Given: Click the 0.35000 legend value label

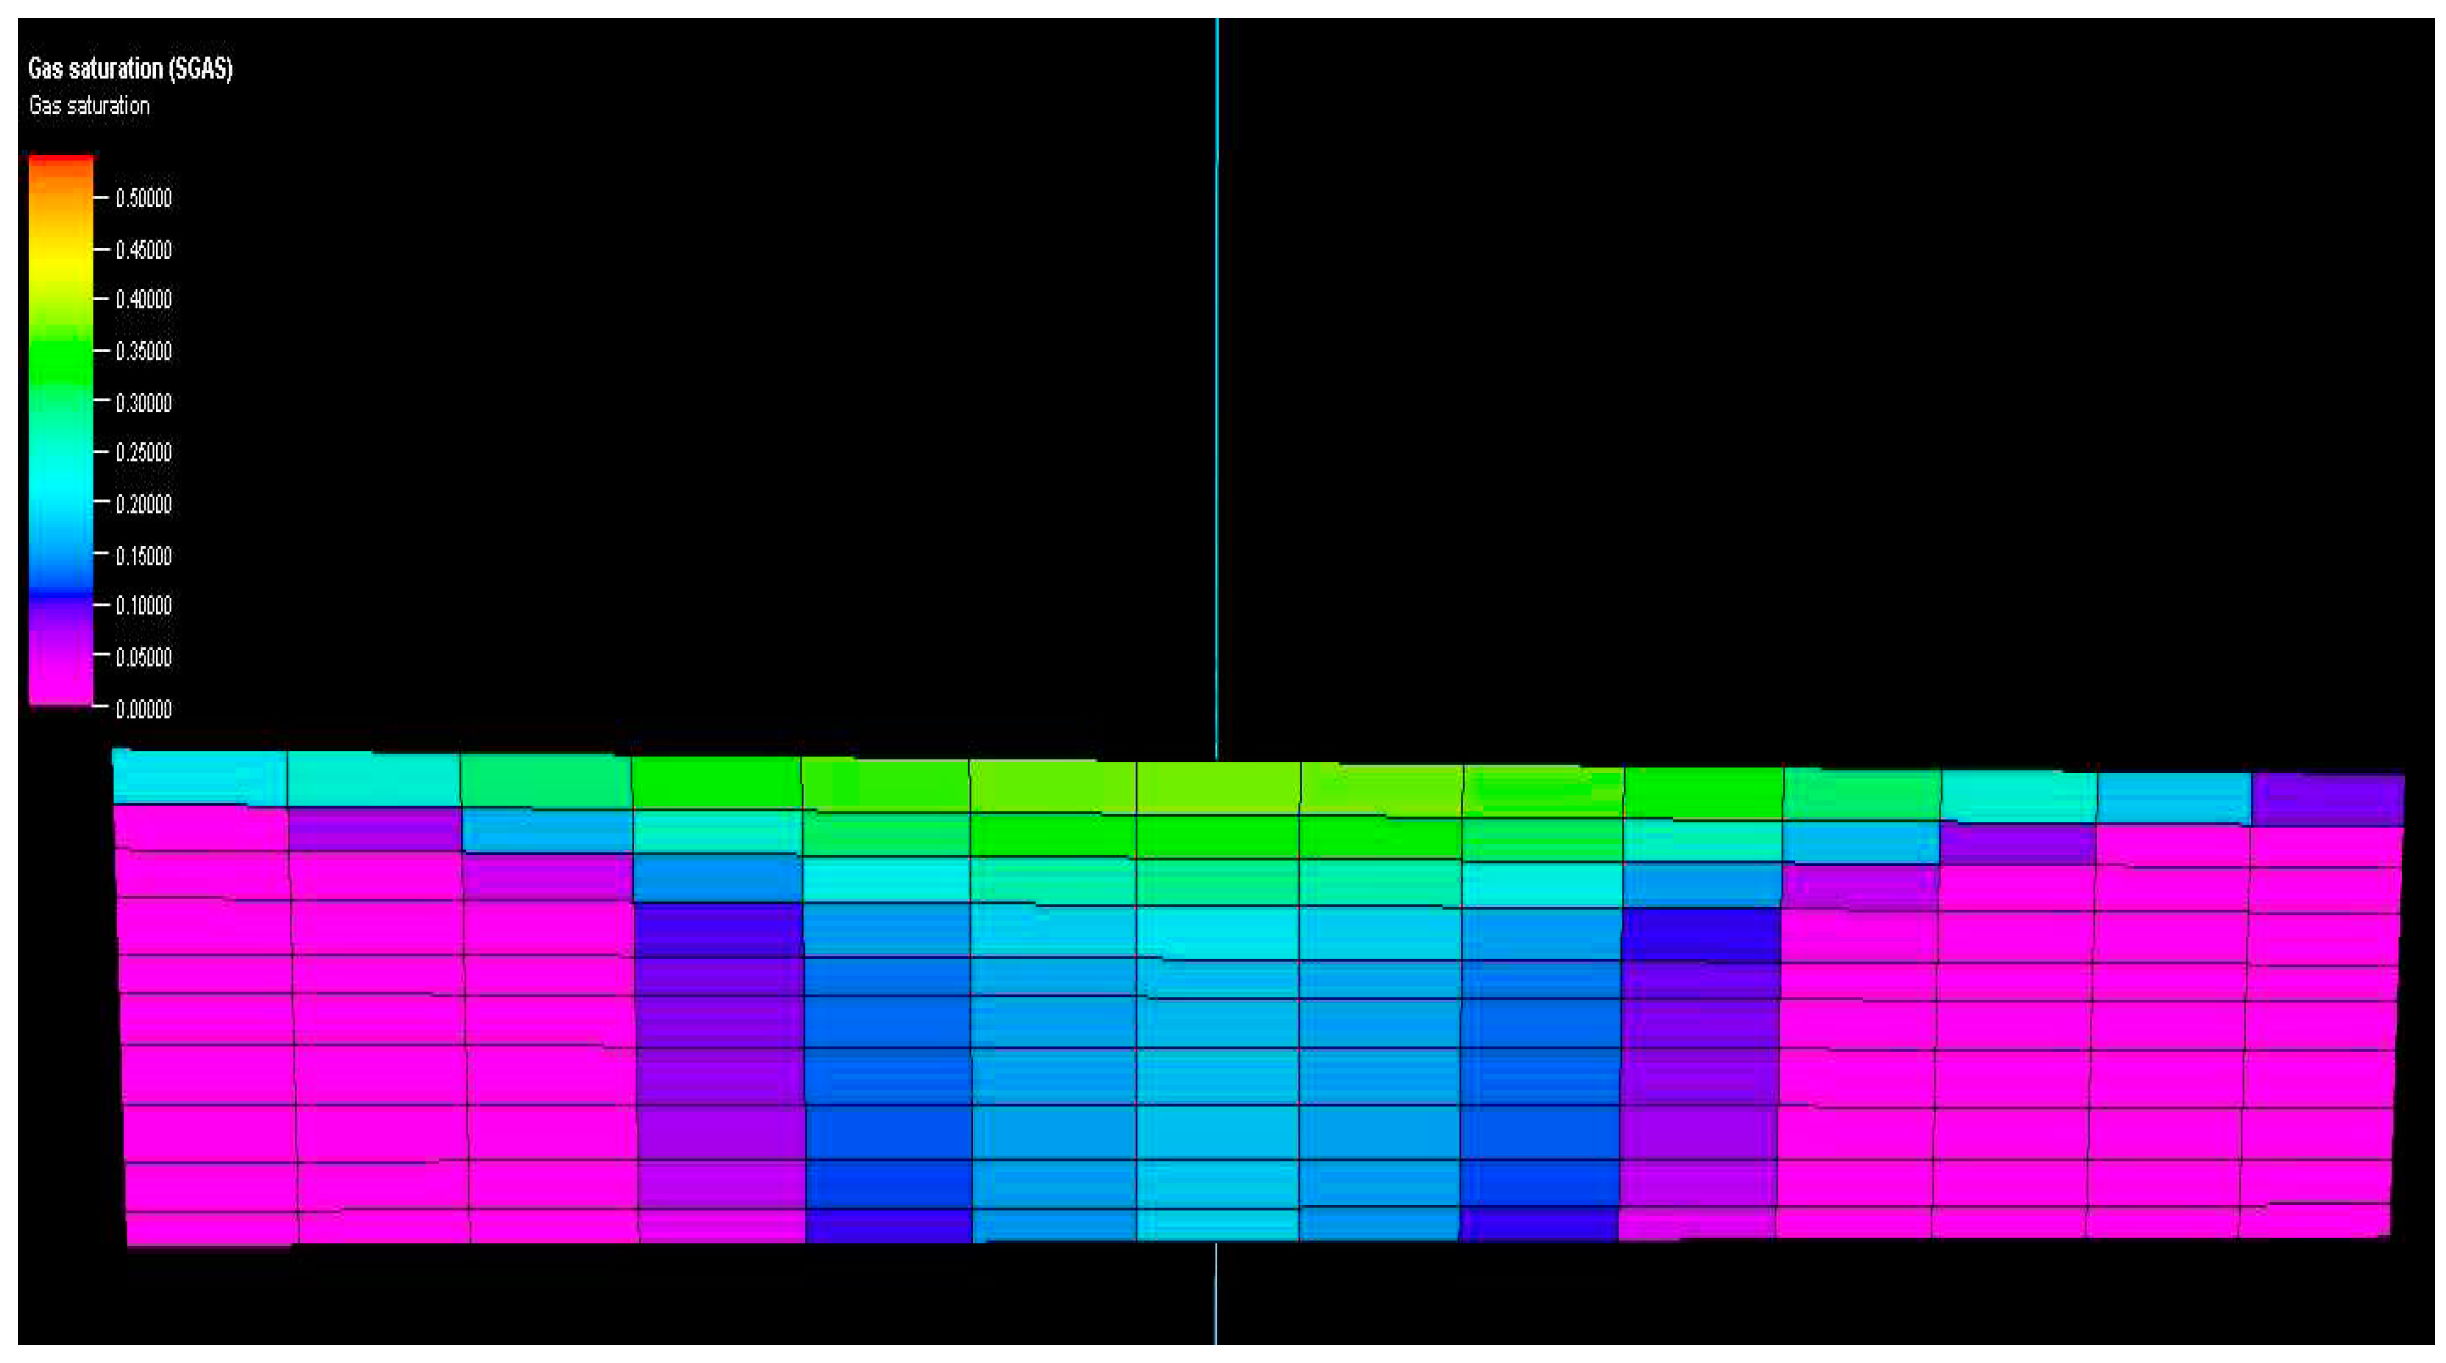Looking at the screenshot, I should [143, 351].
